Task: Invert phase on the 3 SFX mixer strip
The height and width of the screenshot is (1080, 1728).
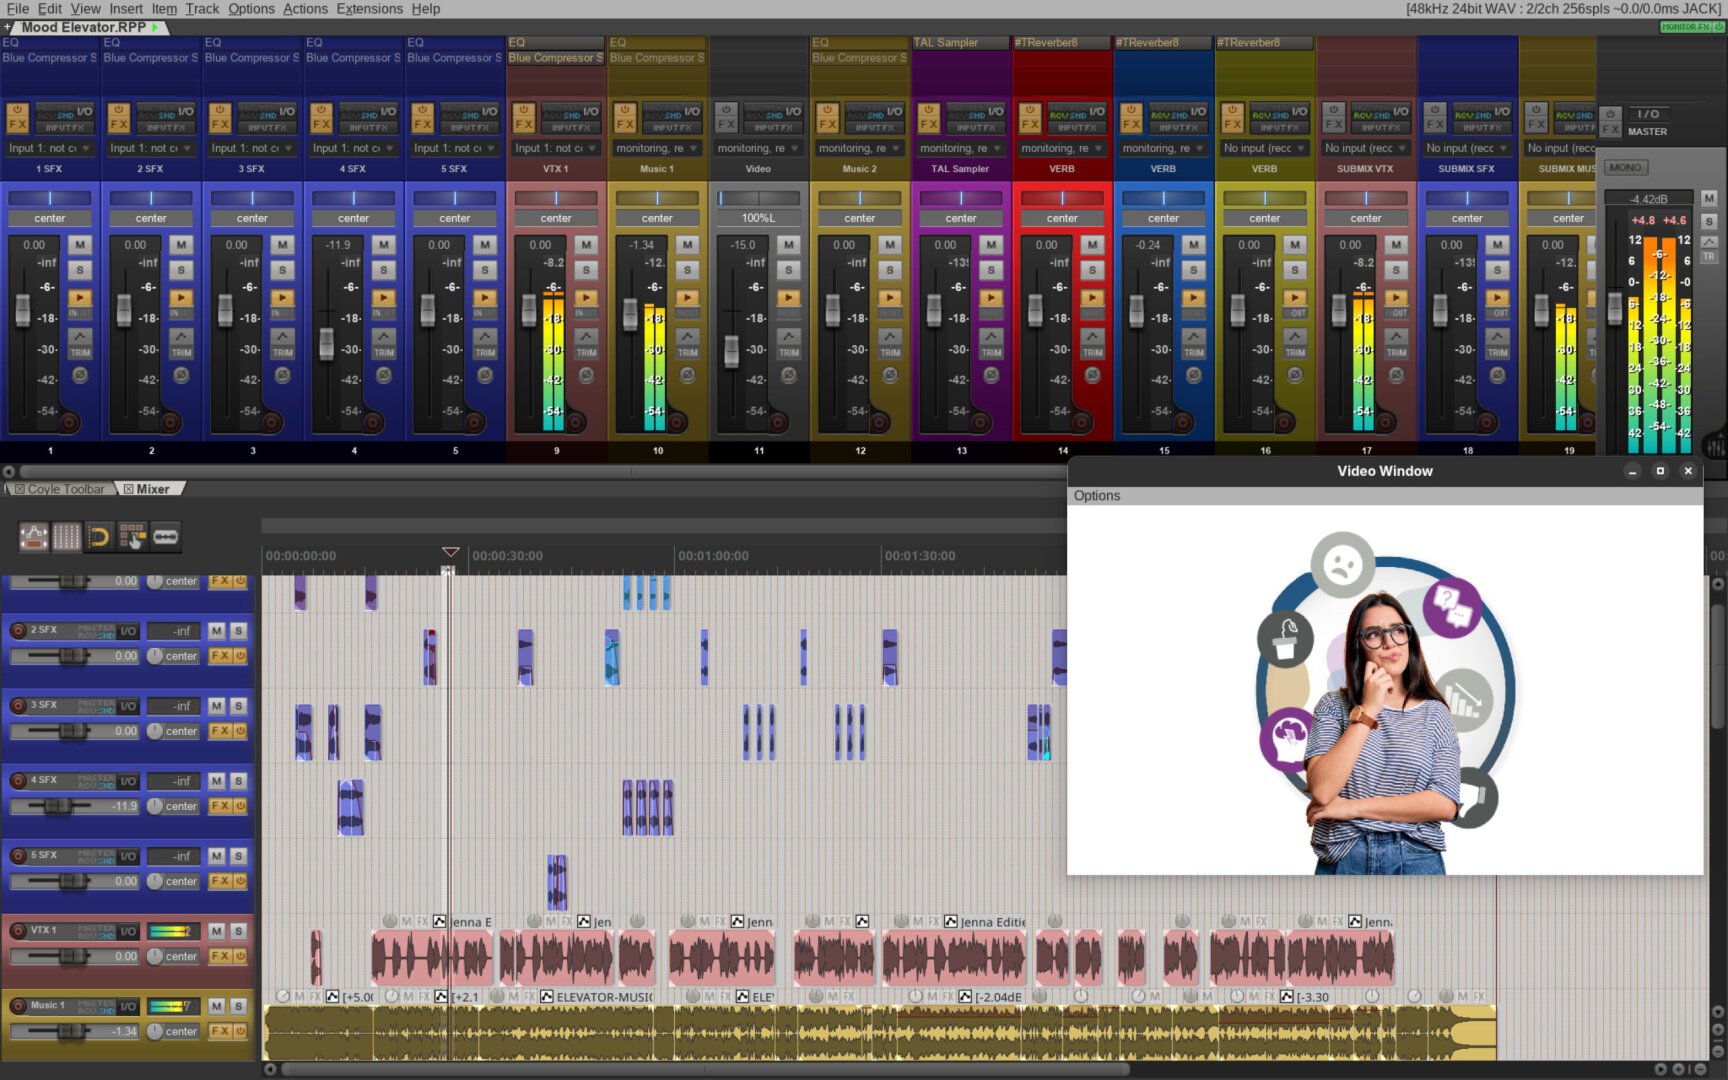Action: coord(282,375)
